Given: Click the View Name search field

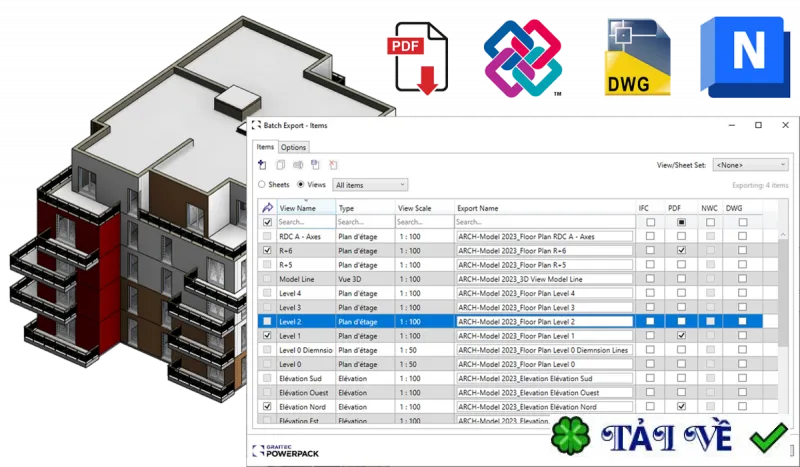Looking at the screenshot, I should coord(306,222).
